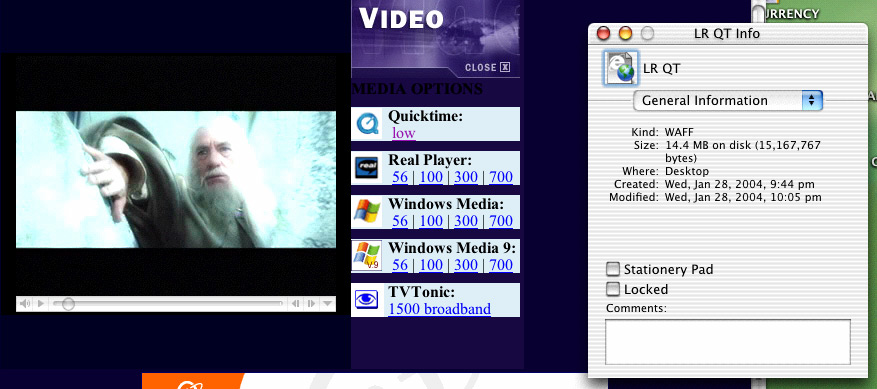877x389 pixels.
Task: Open Windows Media 9 56 stream link
Action: point(400,265)
